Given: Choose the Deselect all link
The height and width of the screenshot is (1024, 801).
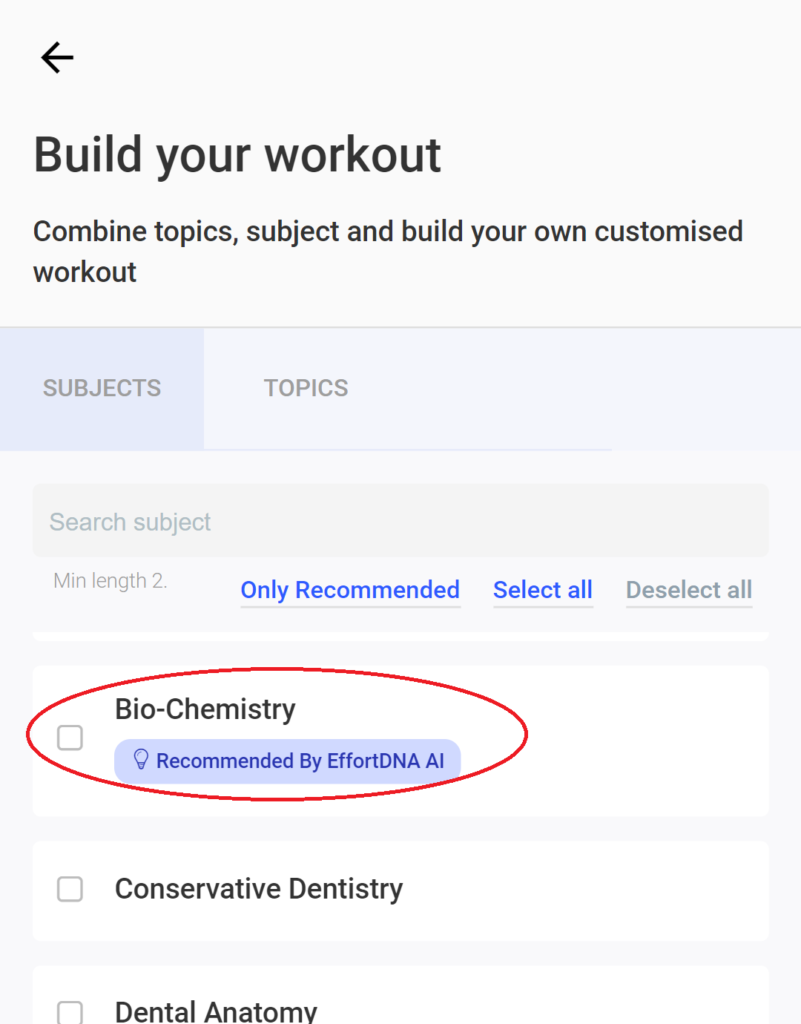Looking at the screenshot, I should tap(689, 590).
